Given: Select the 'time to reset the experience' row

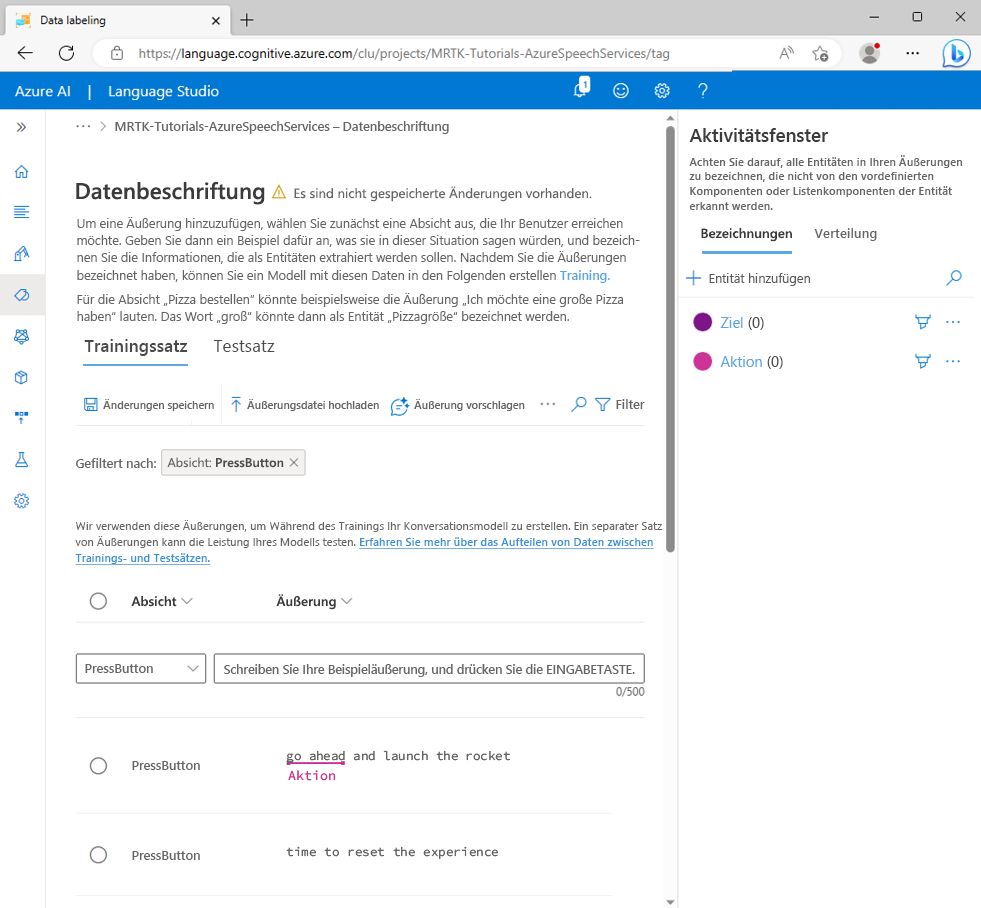Looking at the screenshot, I should [98, 855].
